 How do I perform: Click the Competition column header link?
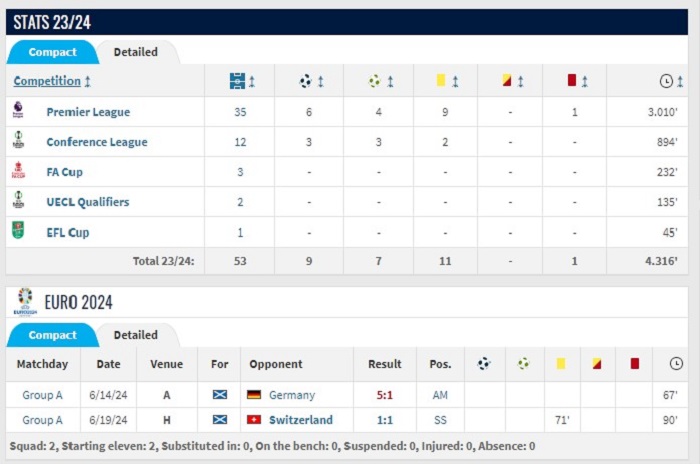click(47, 81)
